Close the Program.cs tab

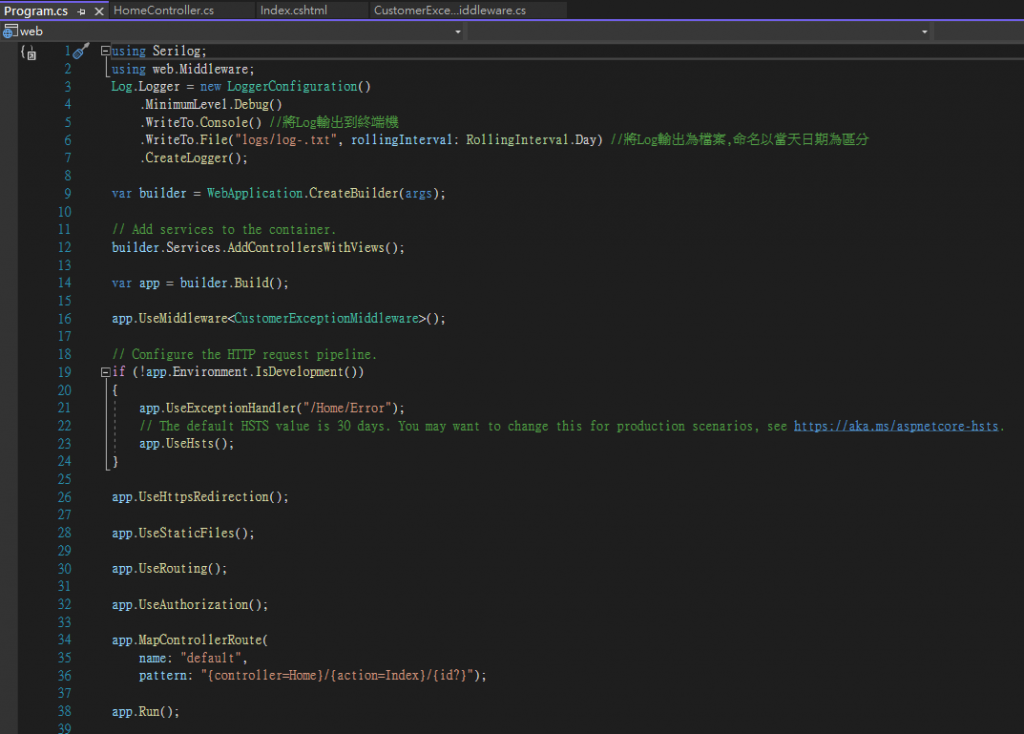[99, 11]
